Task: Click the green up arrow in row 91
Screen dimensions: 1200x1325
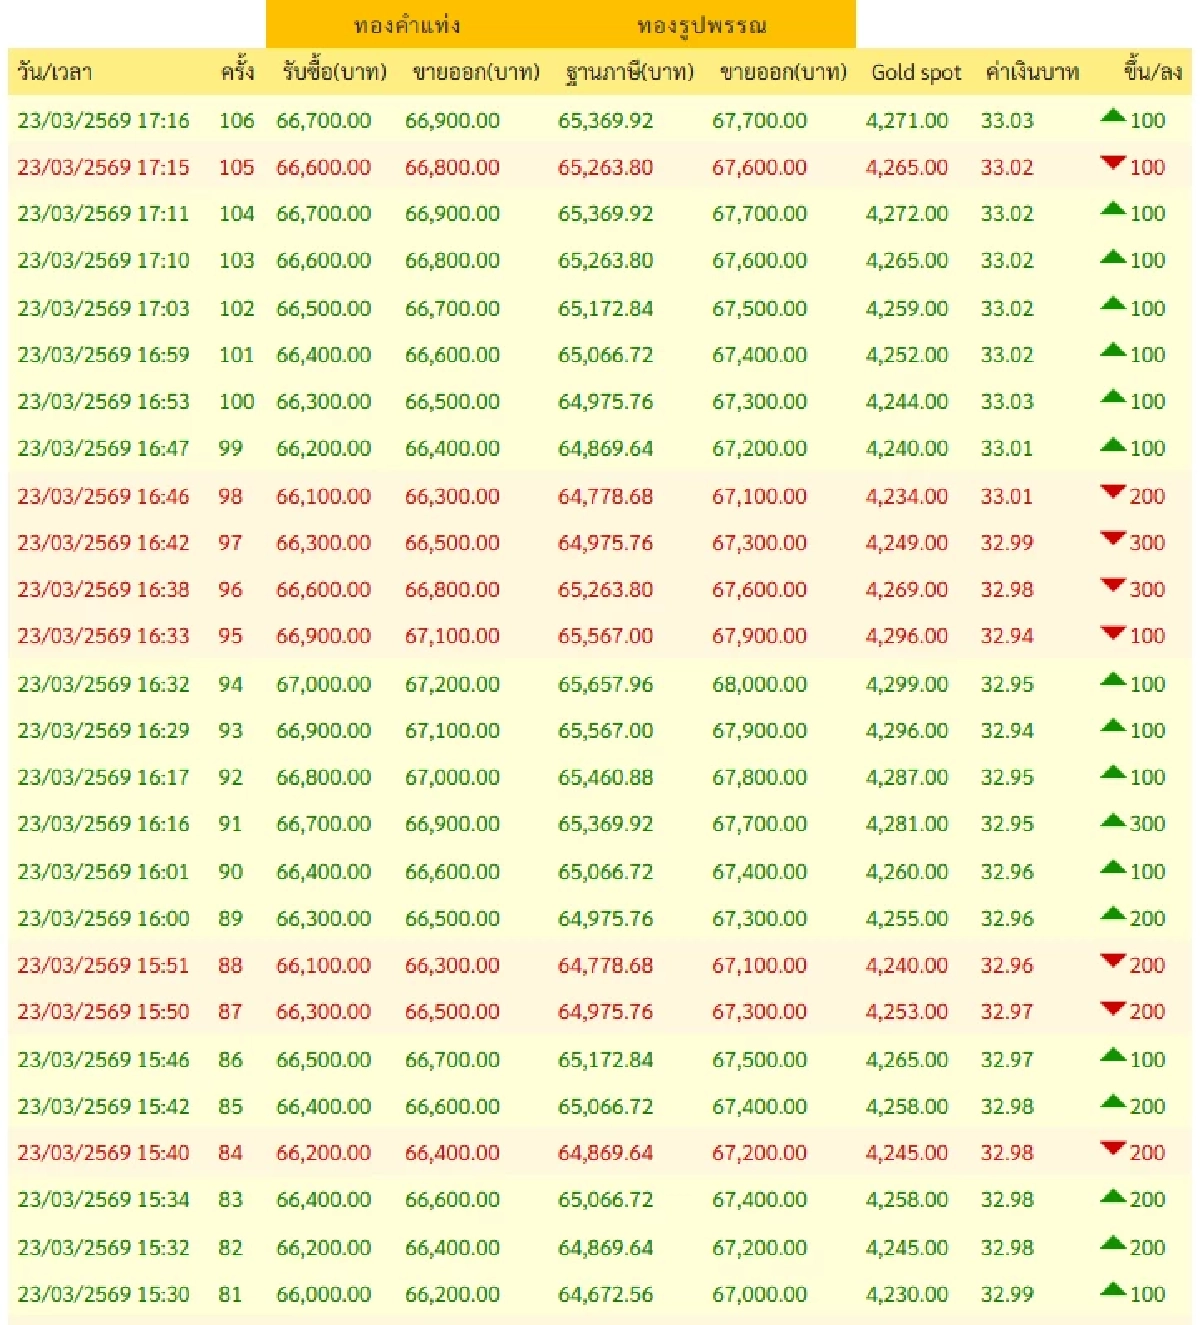Action: 1112,821
